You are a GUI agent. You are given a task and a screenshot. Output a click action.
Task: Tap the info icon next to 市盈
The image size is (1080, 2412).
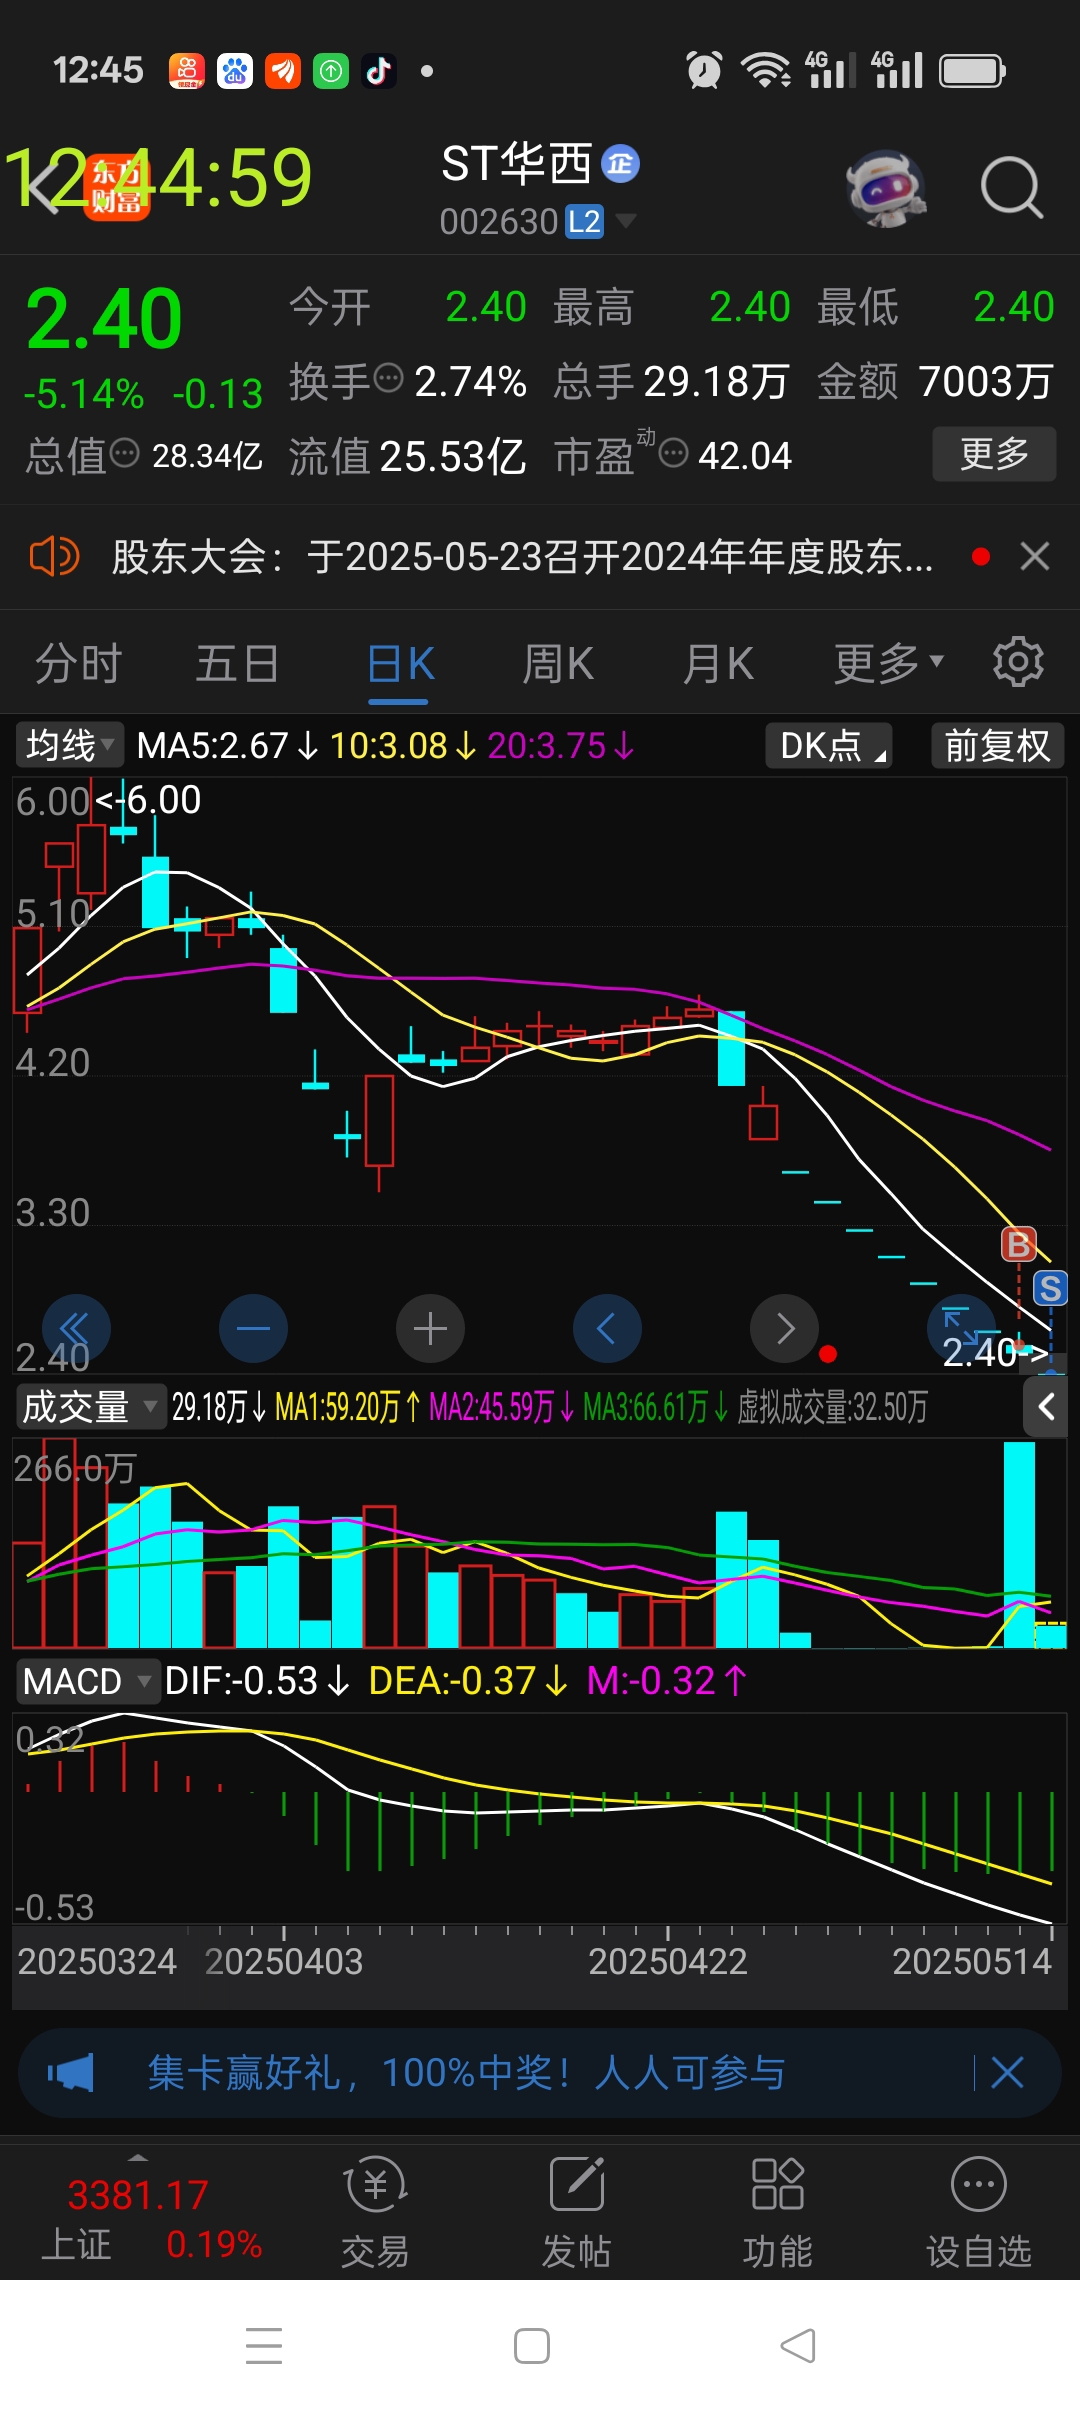coord(674,453)
